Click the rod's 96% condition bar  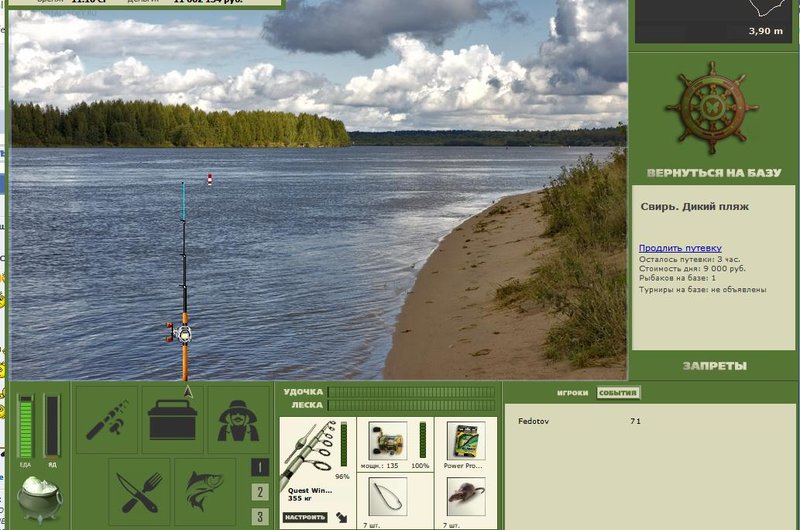pos(344,444)
